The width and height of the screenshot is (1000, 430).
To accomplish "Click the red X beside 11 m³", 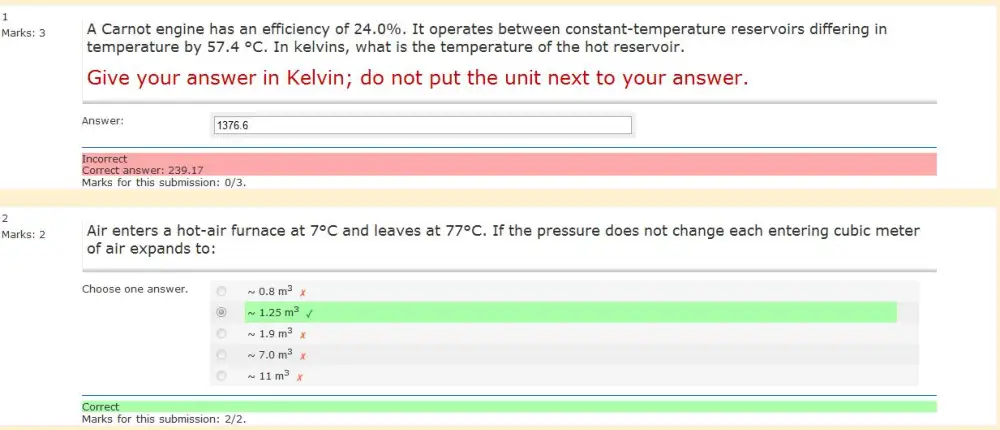I will [x=299, y=377].
